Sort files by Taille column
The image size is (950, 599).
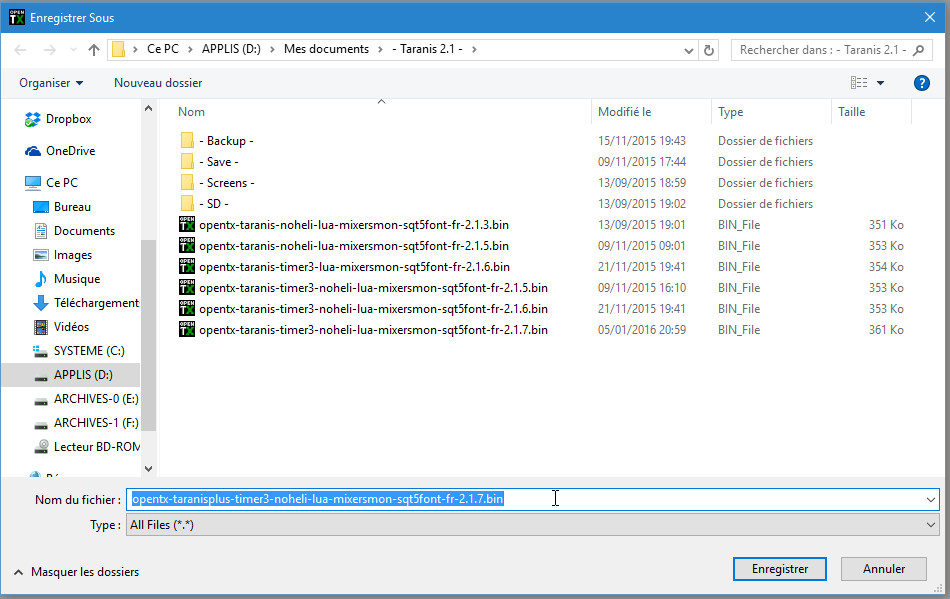[852, 111]
